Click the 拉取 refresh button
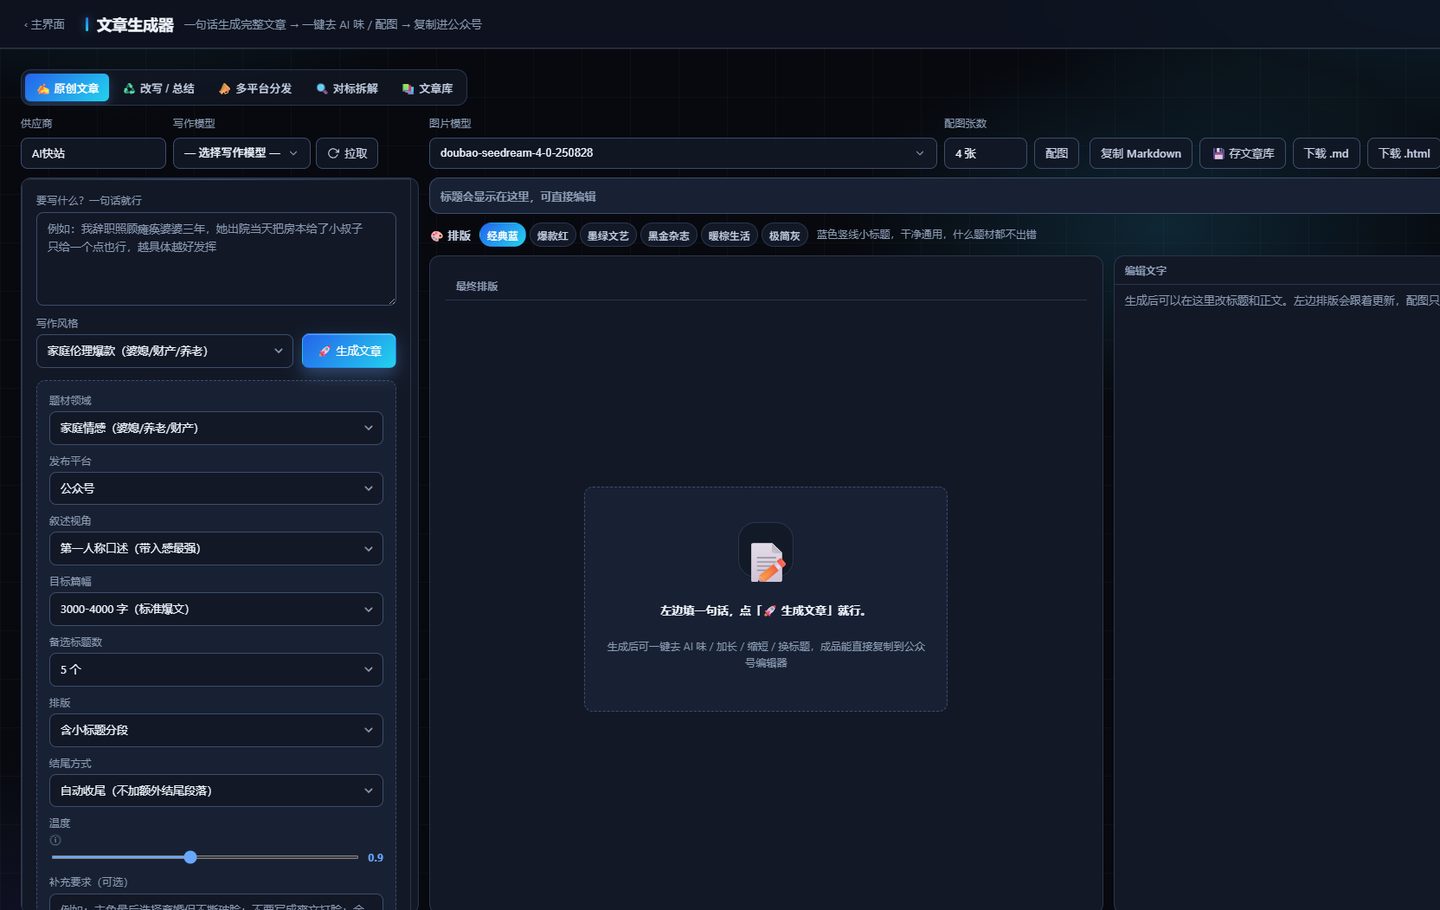Image resolution: width=1440 pixels, height=910 pixels. tap(347, 153)
